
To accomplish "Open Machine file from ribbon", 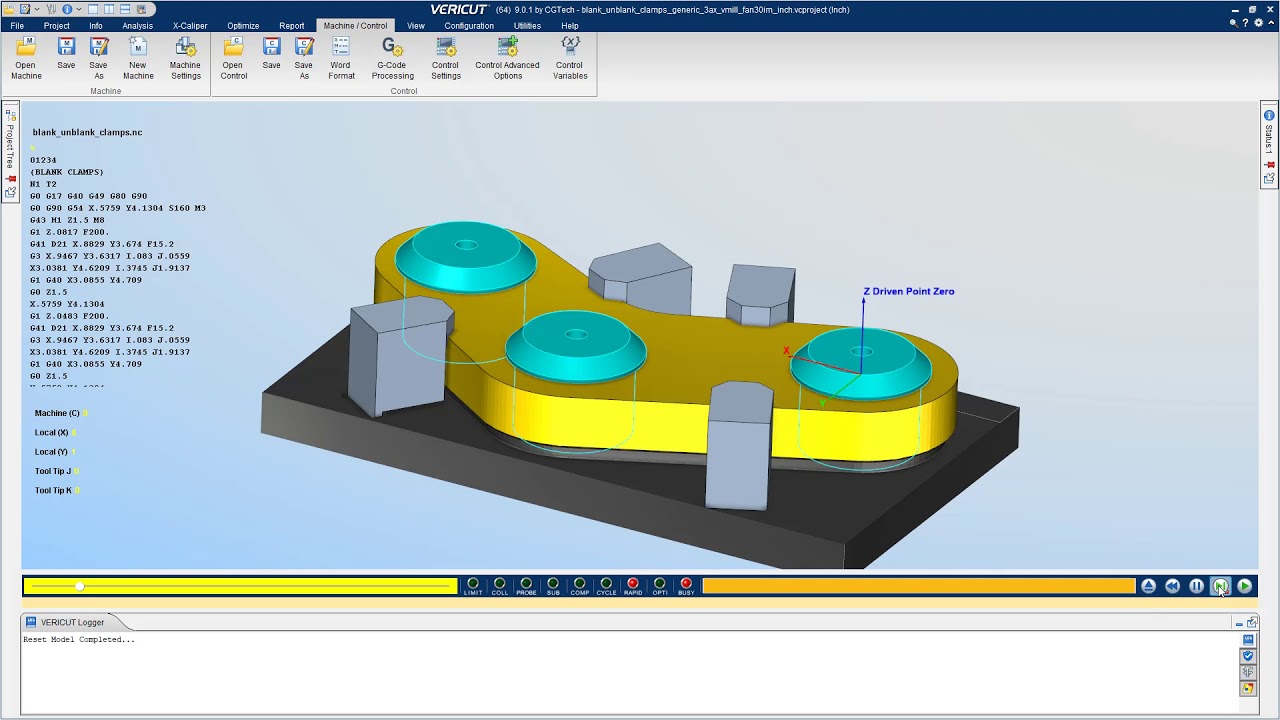I will (x=26, y=58).
